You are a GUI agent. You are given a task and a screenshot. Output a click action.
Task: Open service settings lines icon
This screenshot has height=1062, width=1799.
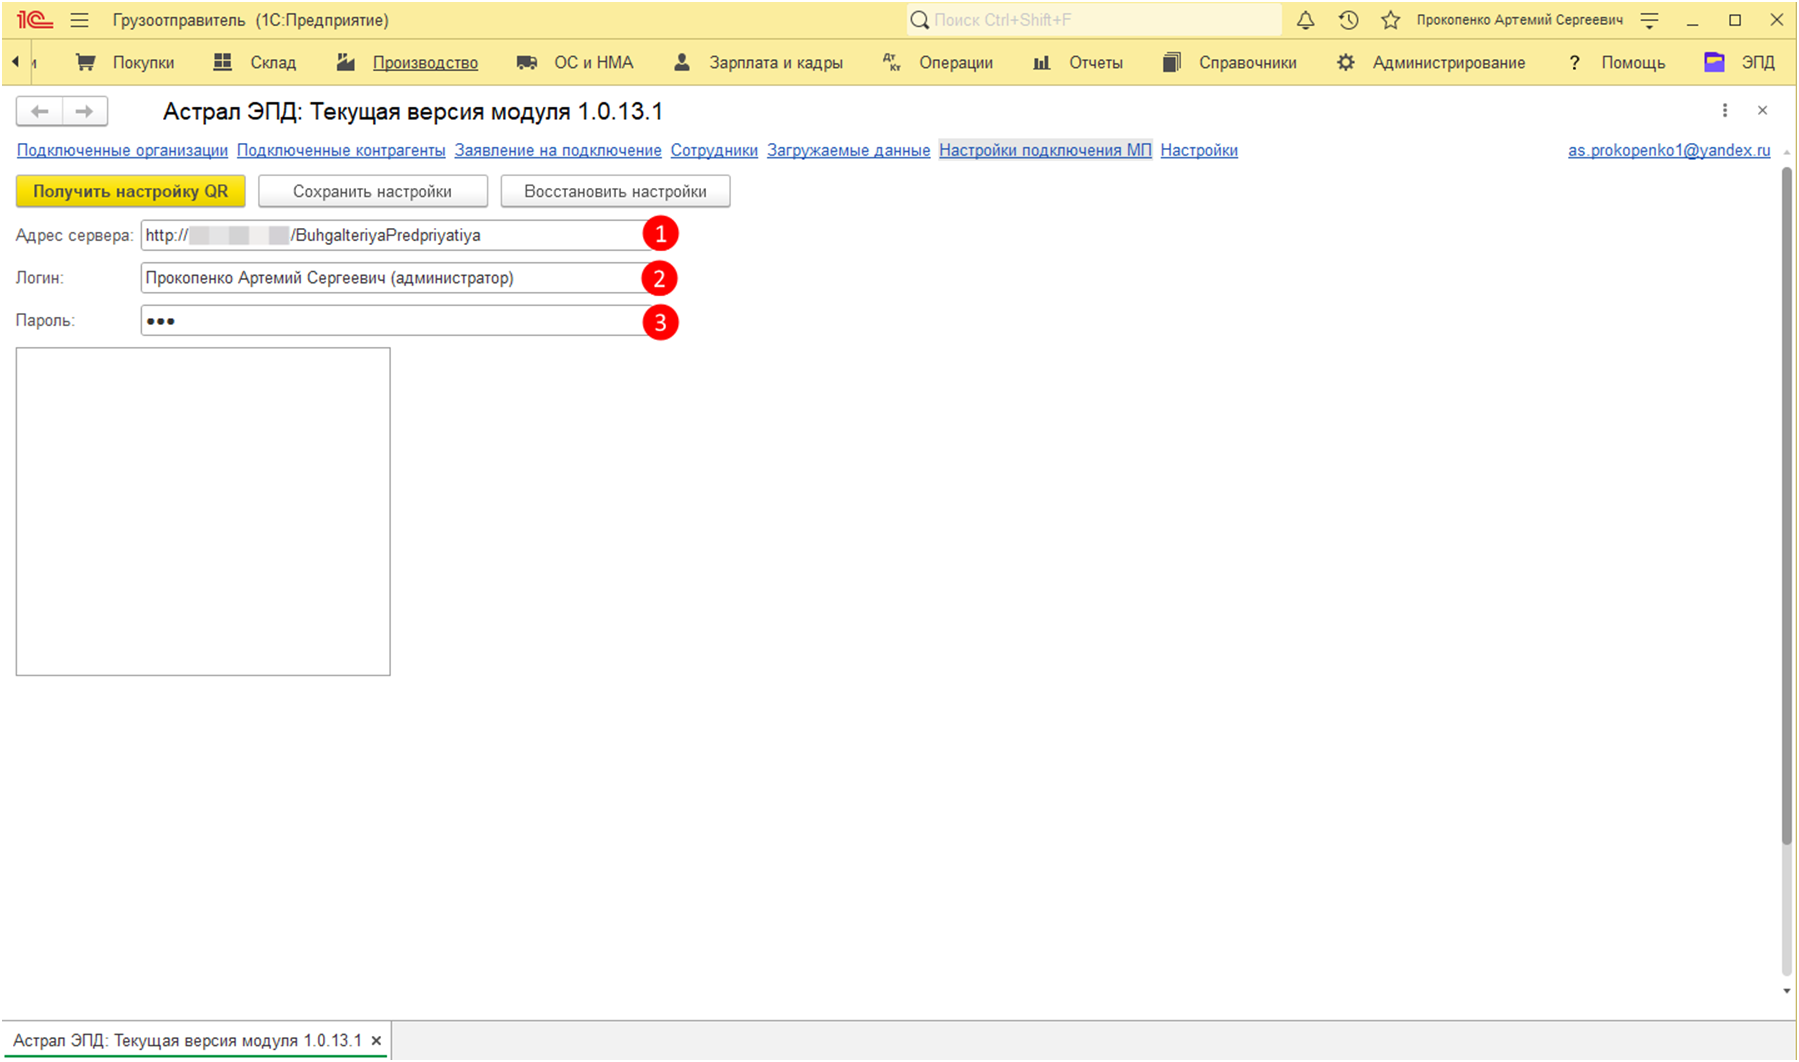point(1650,20)
